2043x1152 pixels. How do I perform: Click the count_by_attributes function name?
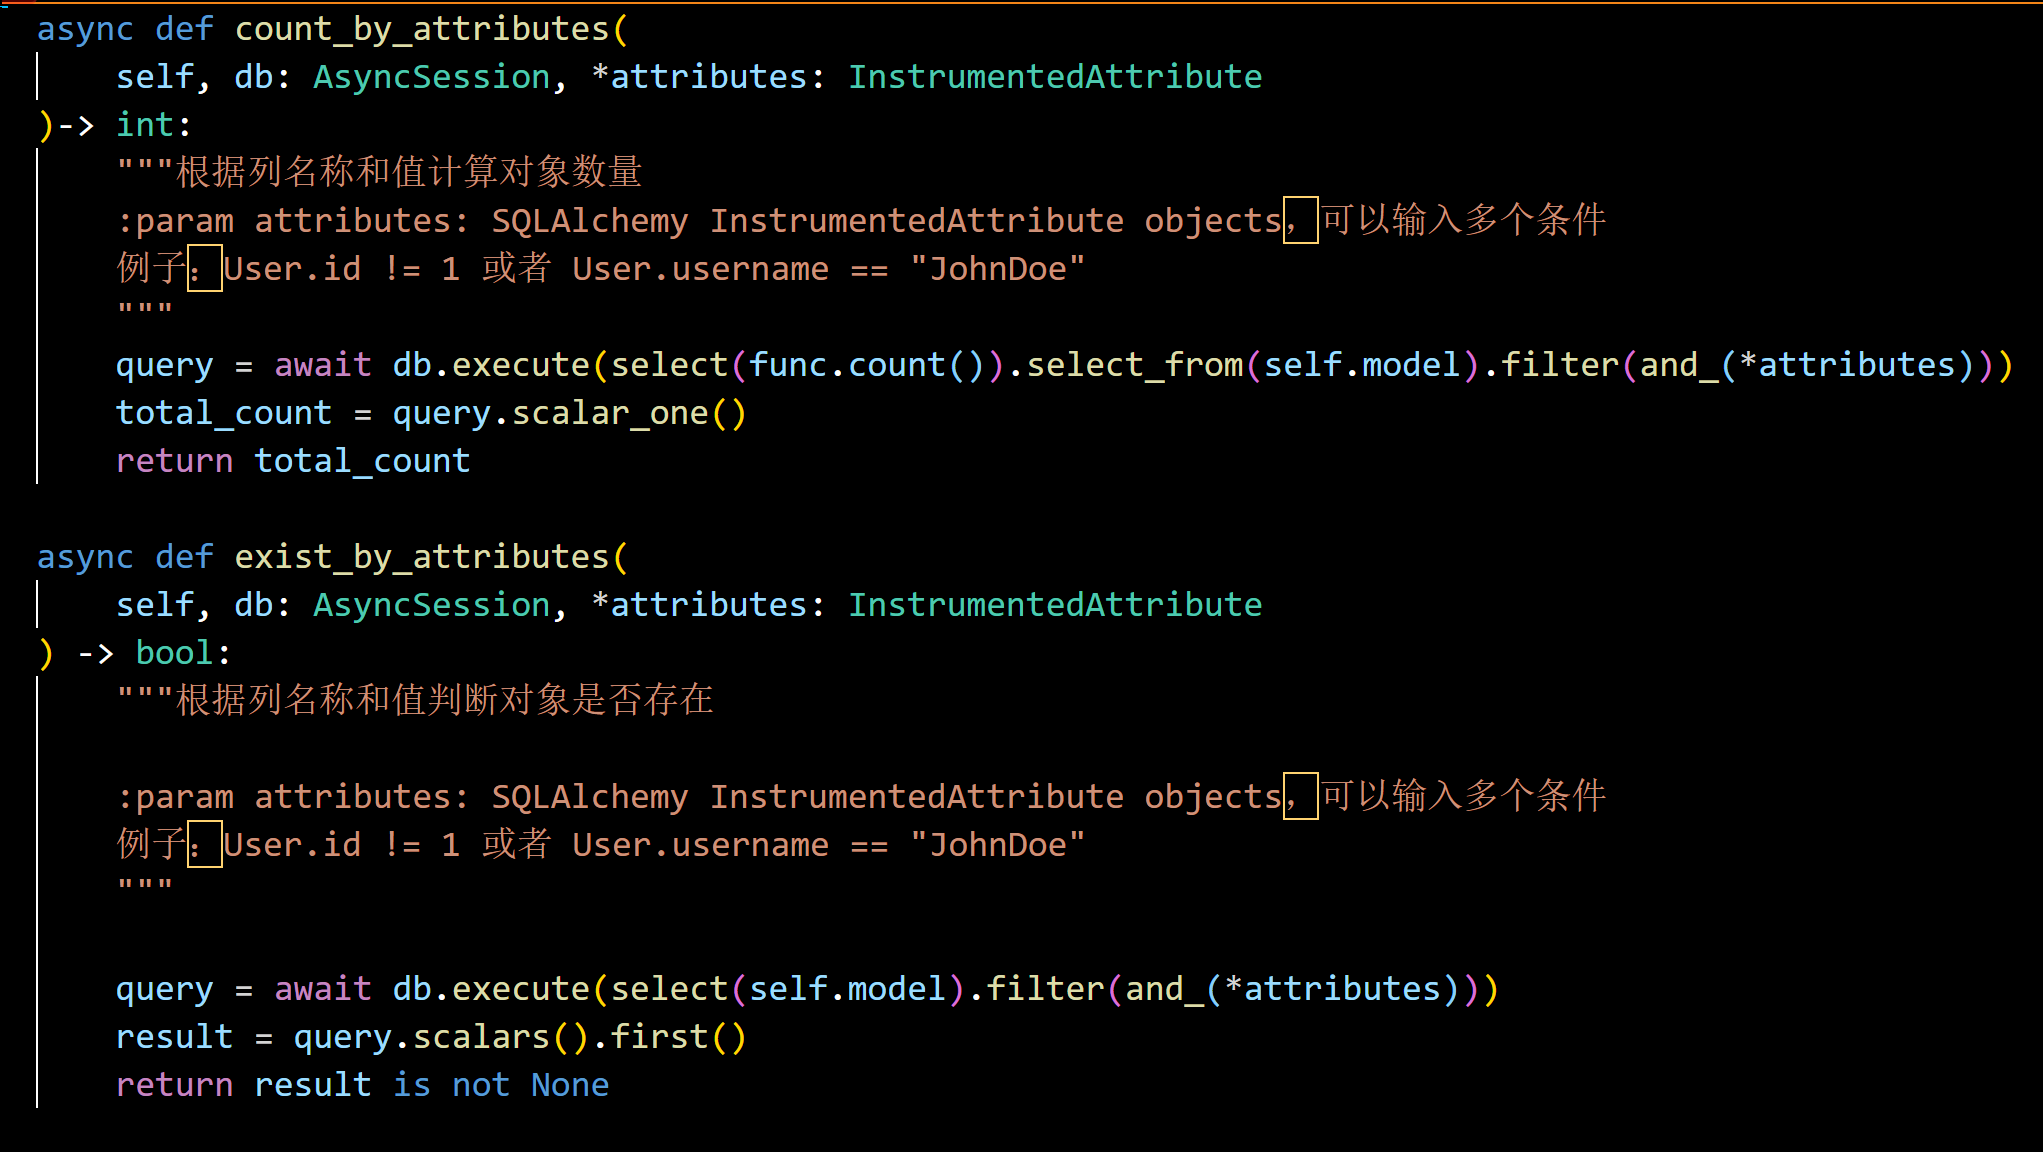tap(422, 29)
